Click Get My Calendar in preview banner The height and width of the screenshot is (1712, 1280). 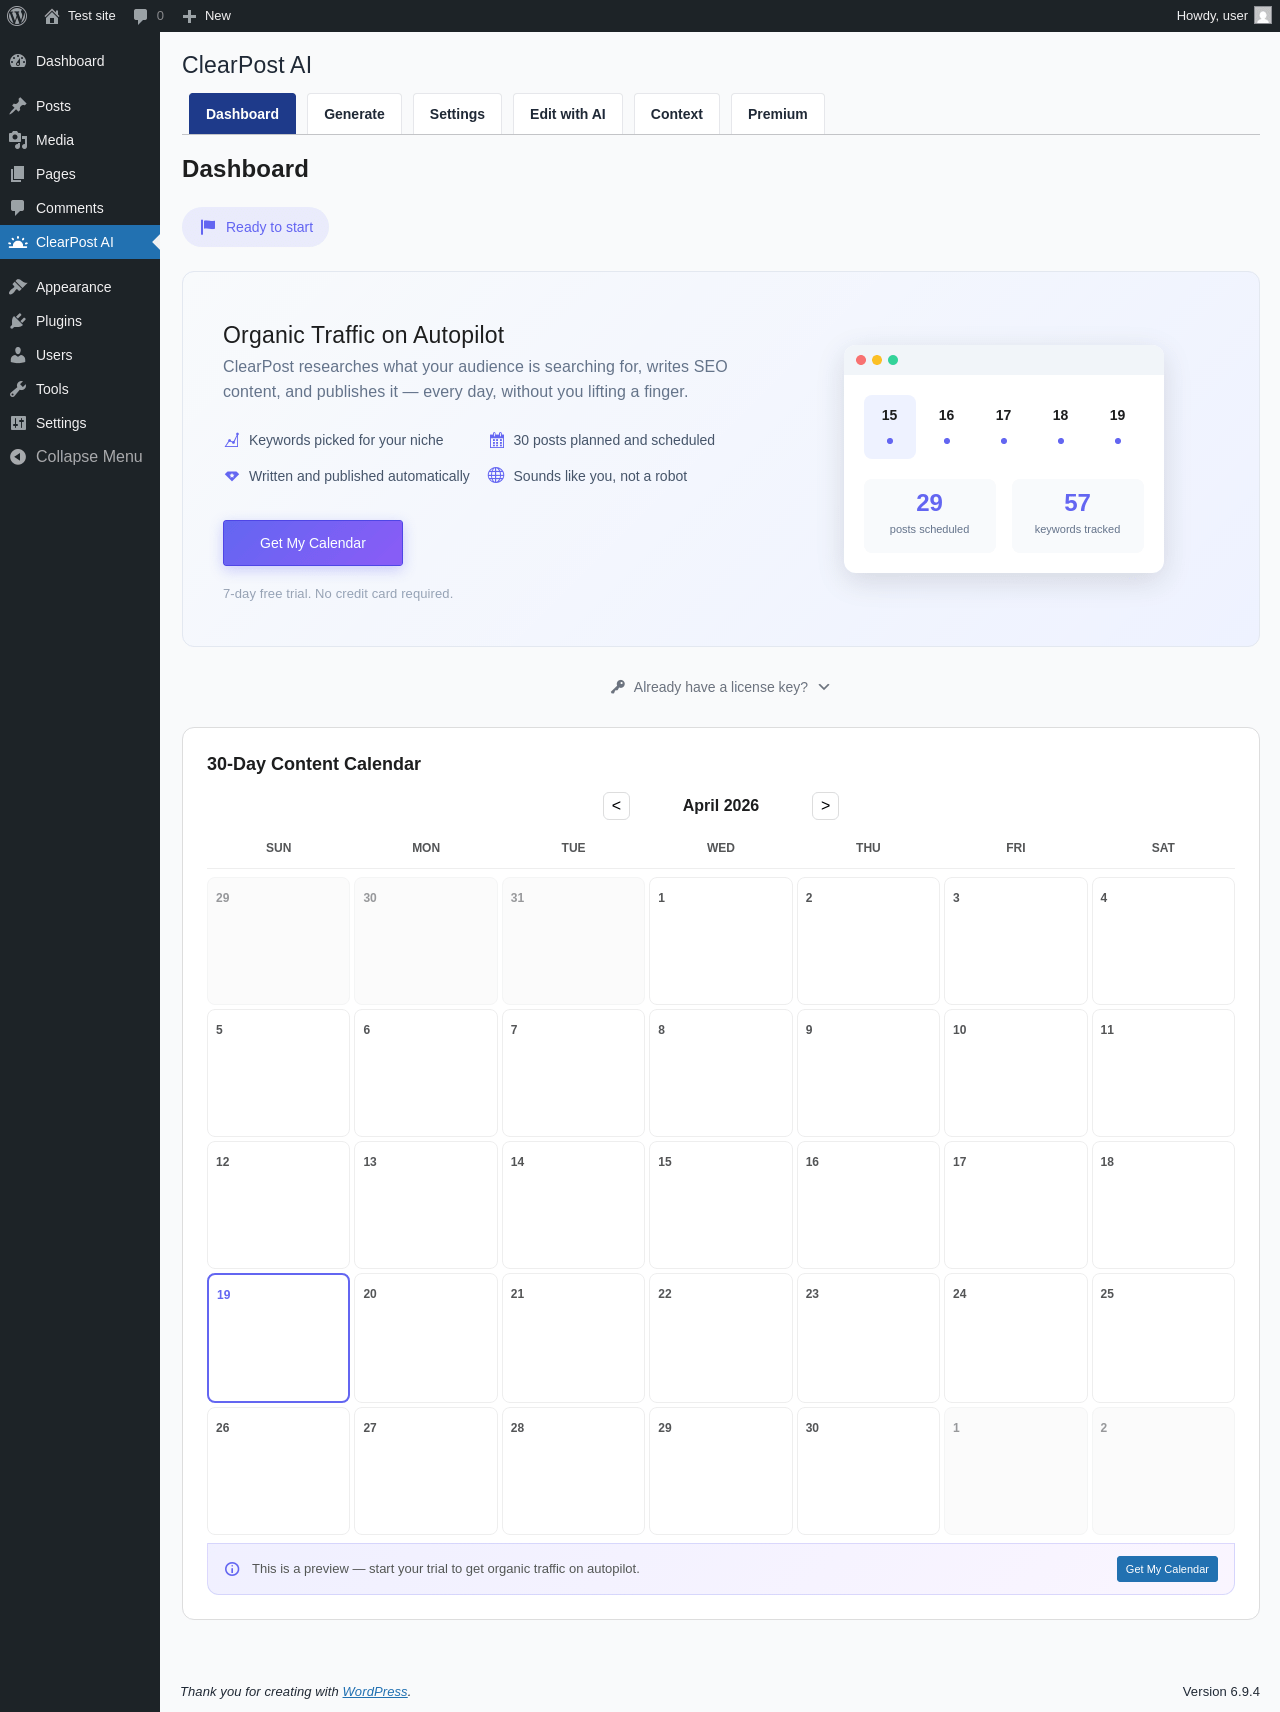click(1167, 1569)
